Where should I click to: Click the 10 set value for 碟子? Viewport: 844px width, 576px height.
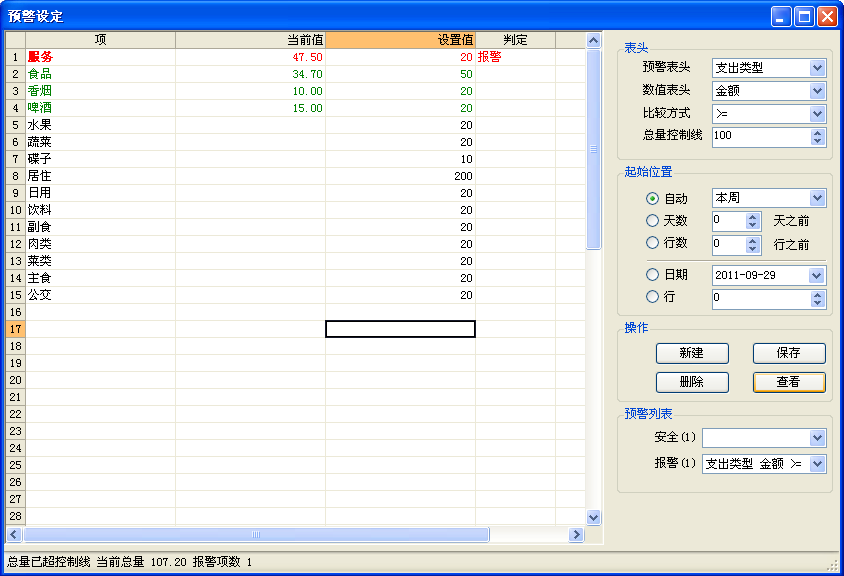(400, 159)
